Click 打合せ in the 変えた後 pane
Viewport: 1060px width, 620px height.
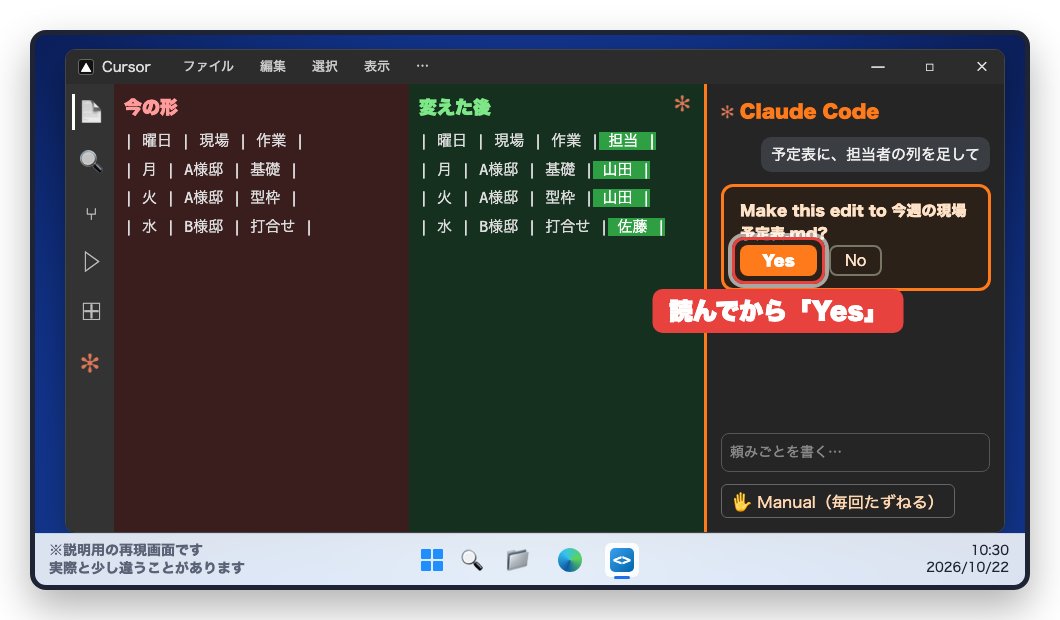[567, 226]
